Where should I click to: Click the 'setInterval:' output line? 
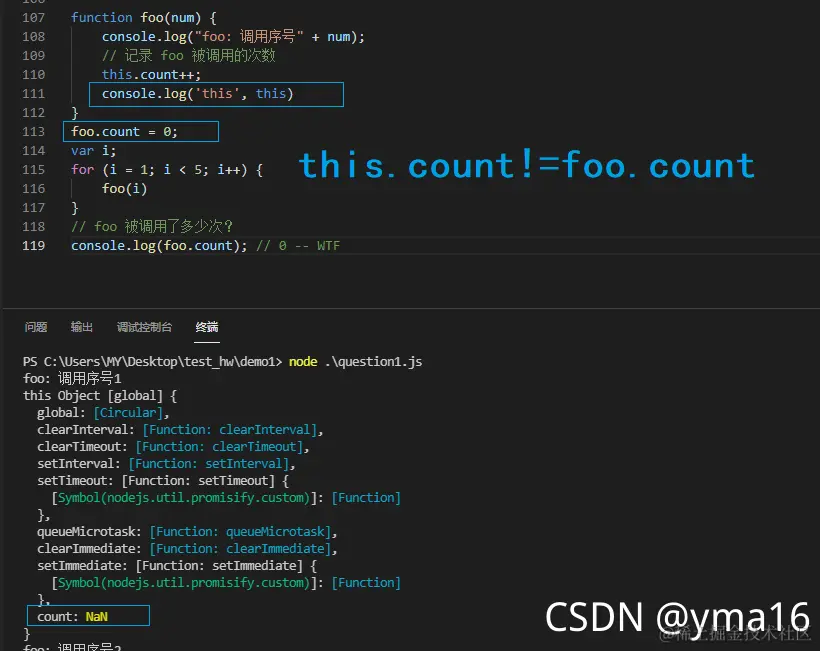click(x=166, y=464)
